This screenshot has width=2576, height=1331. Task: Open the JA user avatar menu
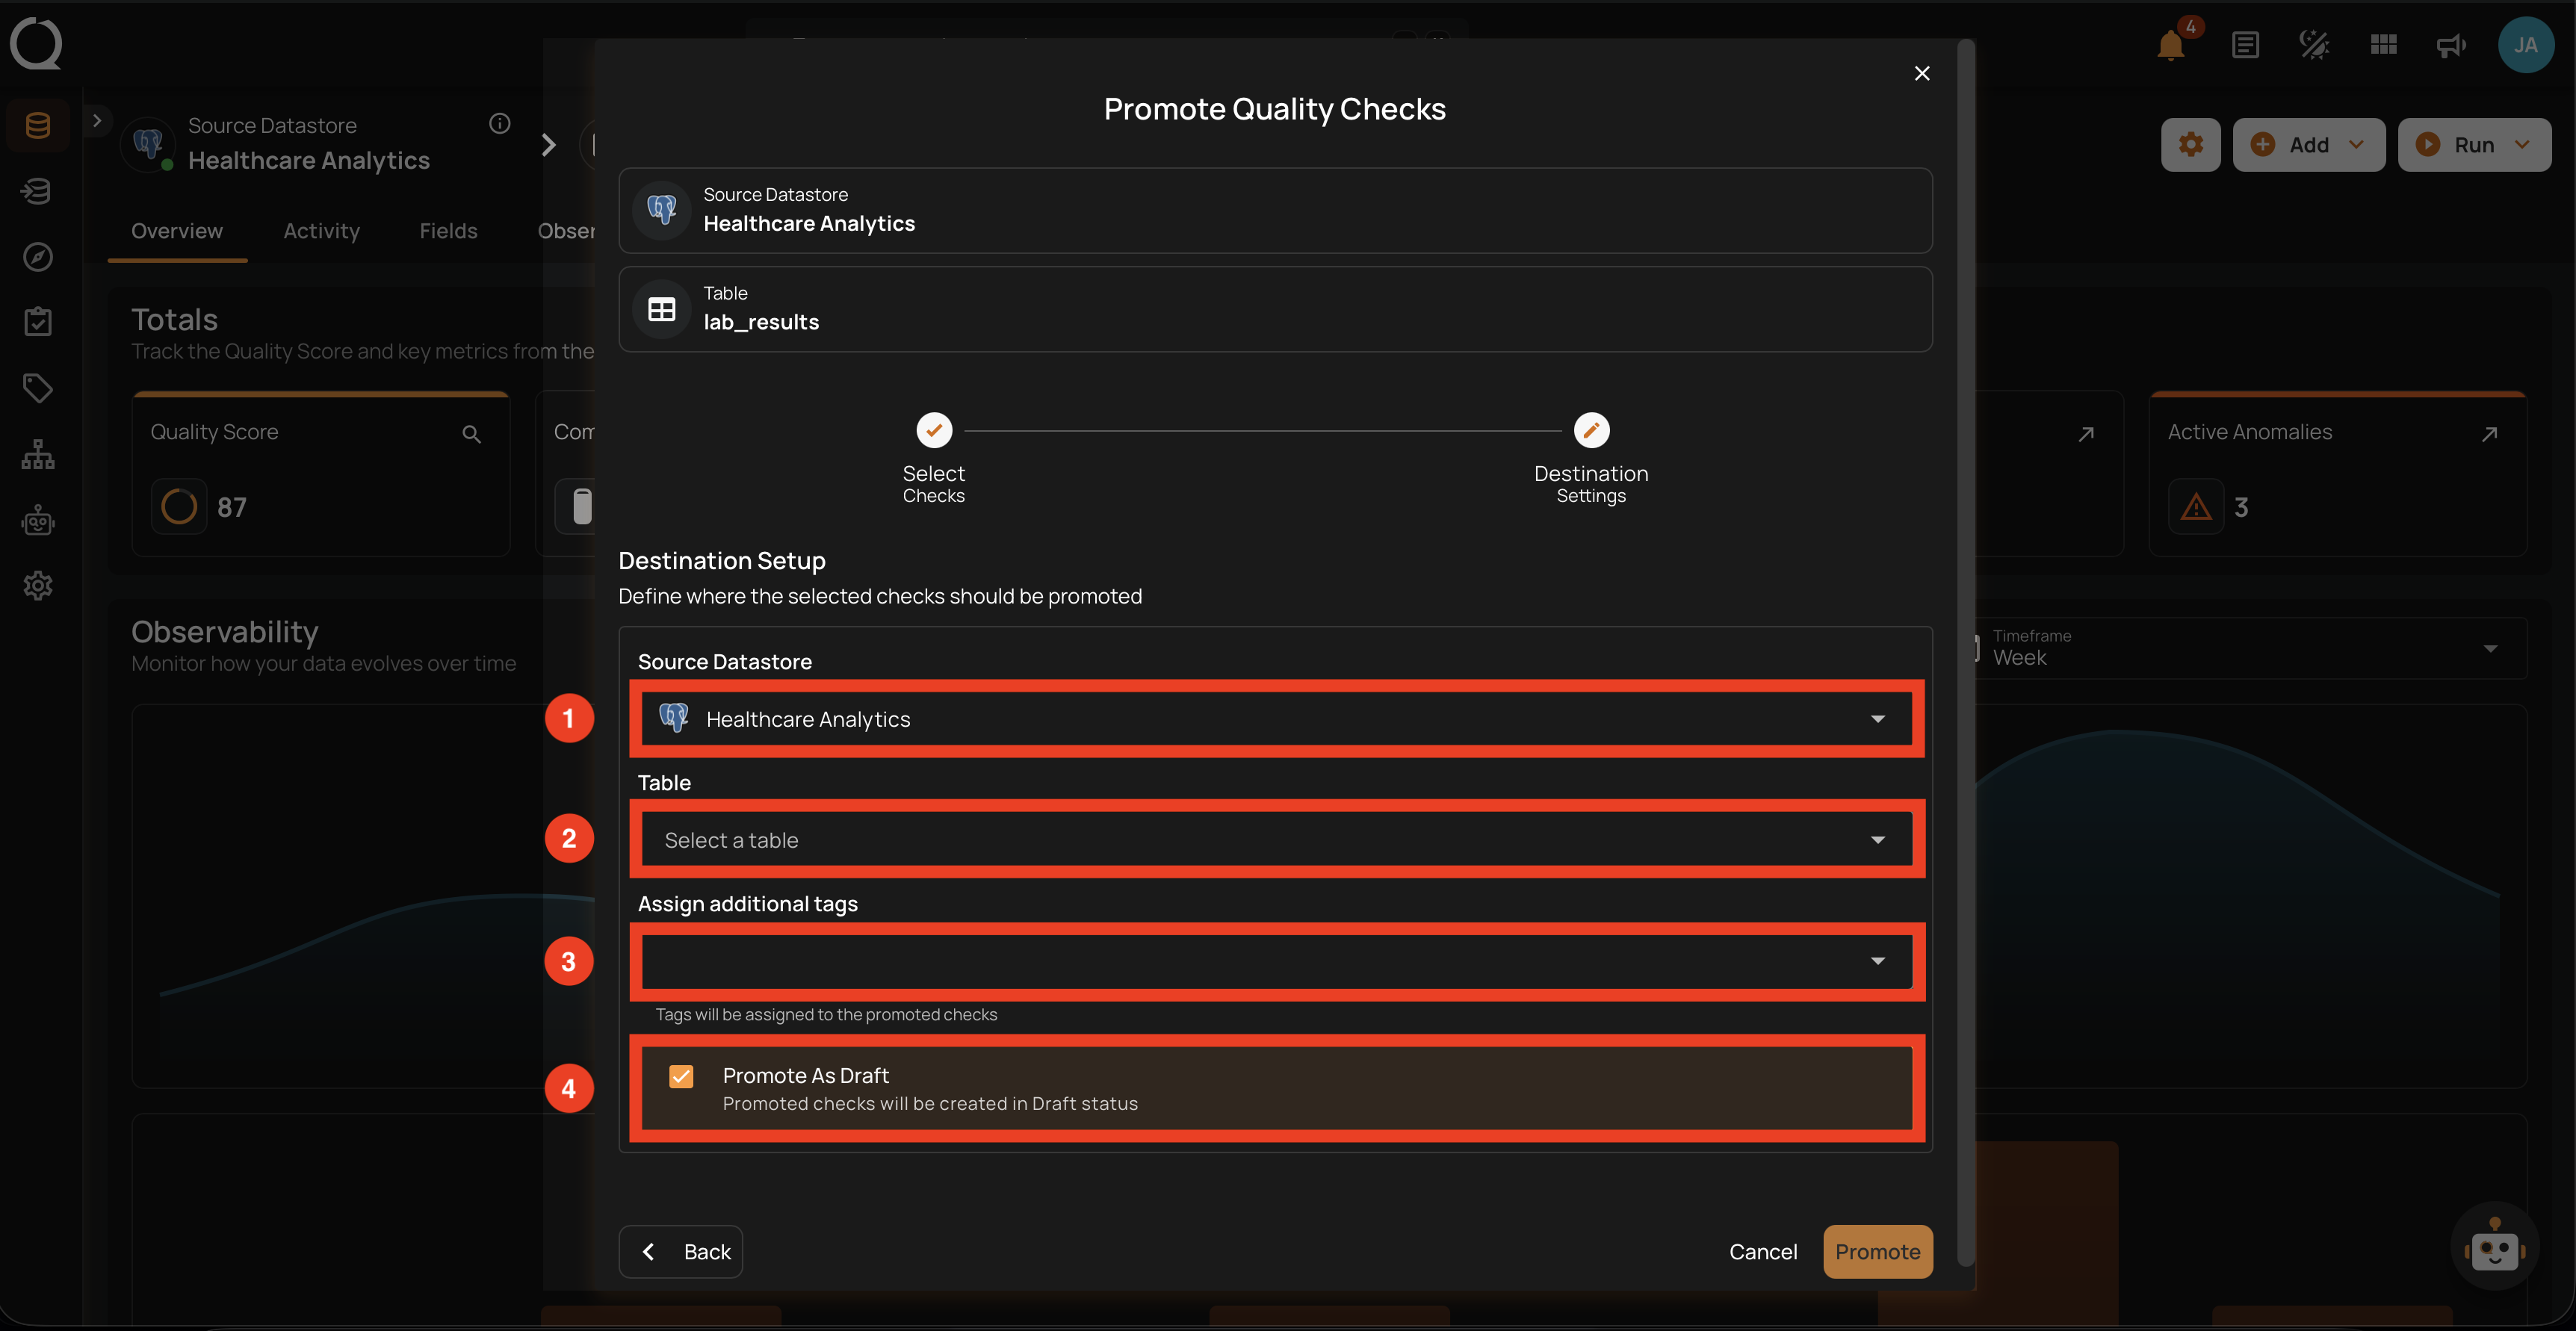[2525, 45]
